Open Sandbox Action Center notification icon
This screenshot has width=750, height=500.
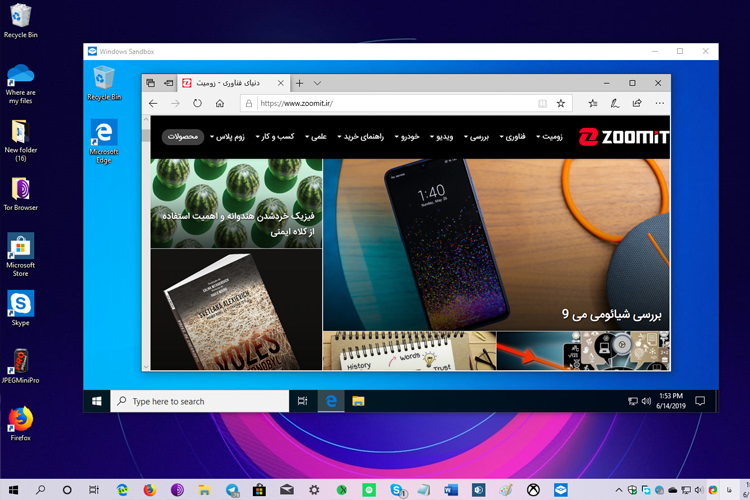click(x=700, y=401)
